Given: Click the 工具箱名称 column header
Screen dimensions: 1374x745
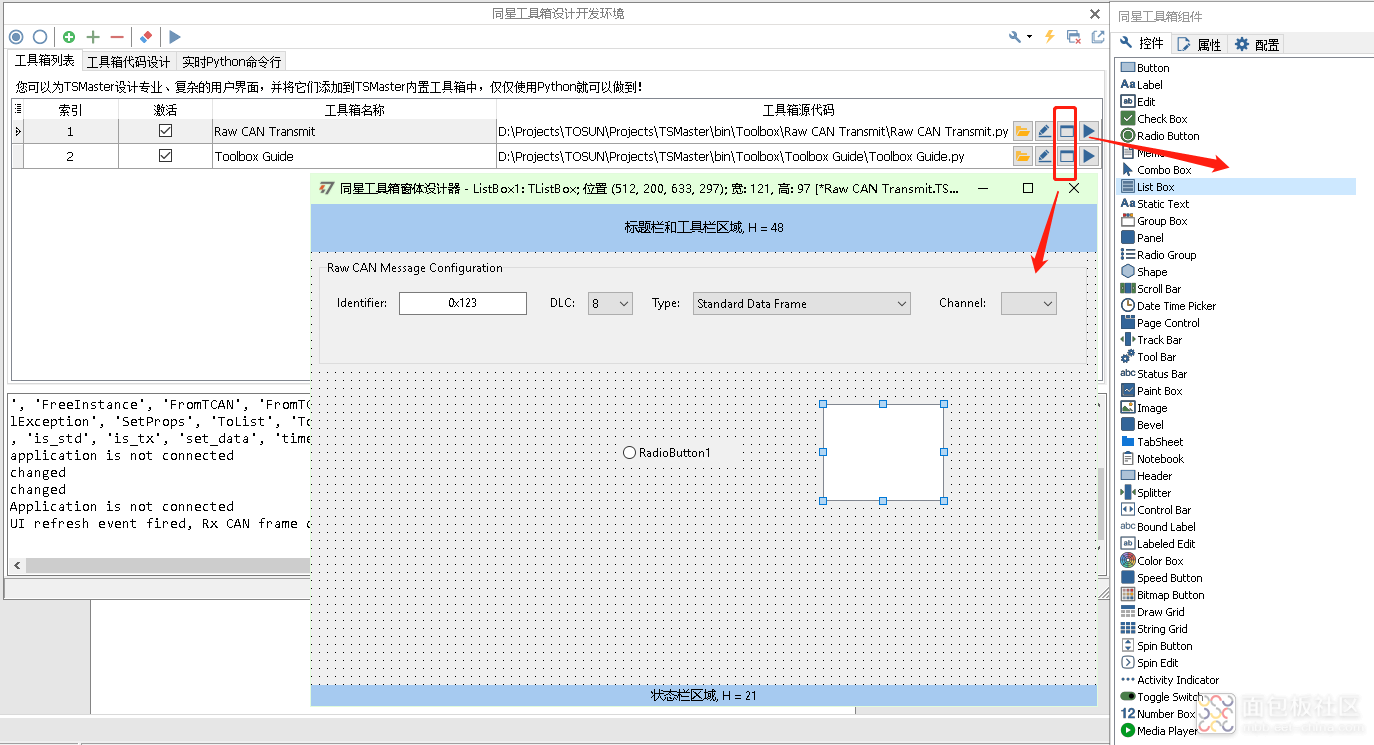Looking at the screenshot, I should coord(355,110).
